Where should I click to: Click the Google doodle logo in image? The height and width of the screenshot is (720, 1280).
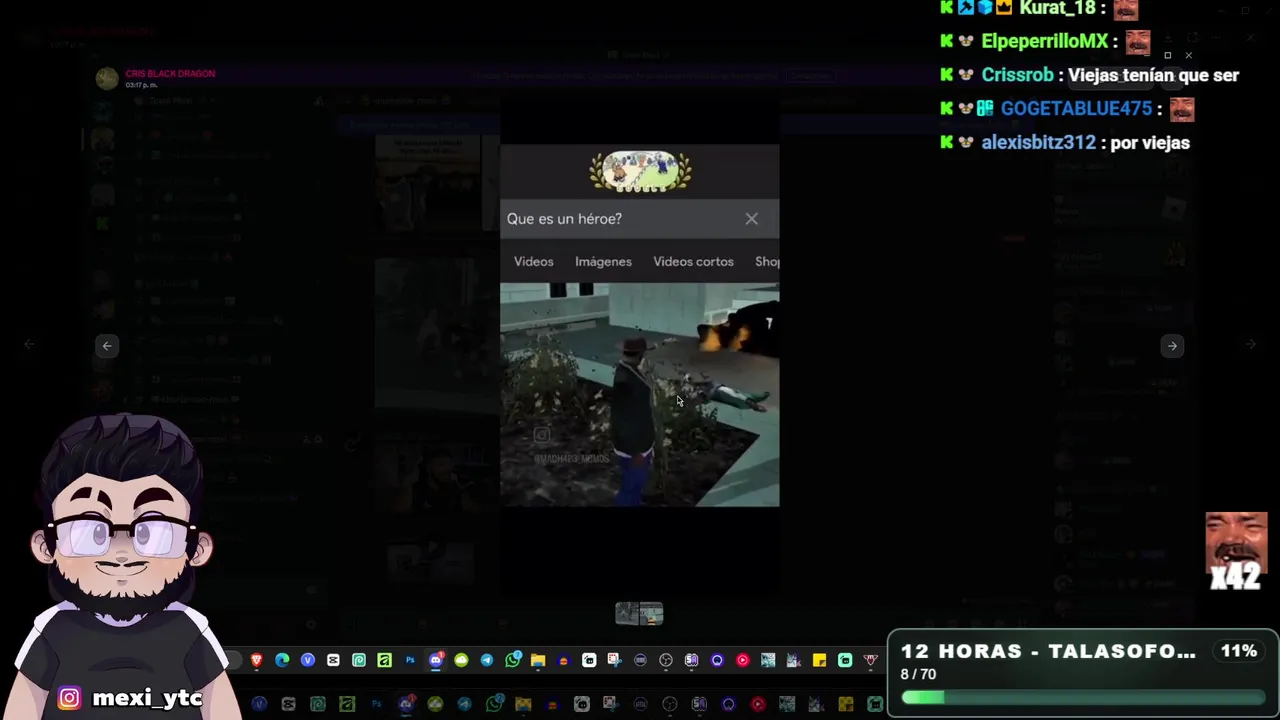(640, 171)
